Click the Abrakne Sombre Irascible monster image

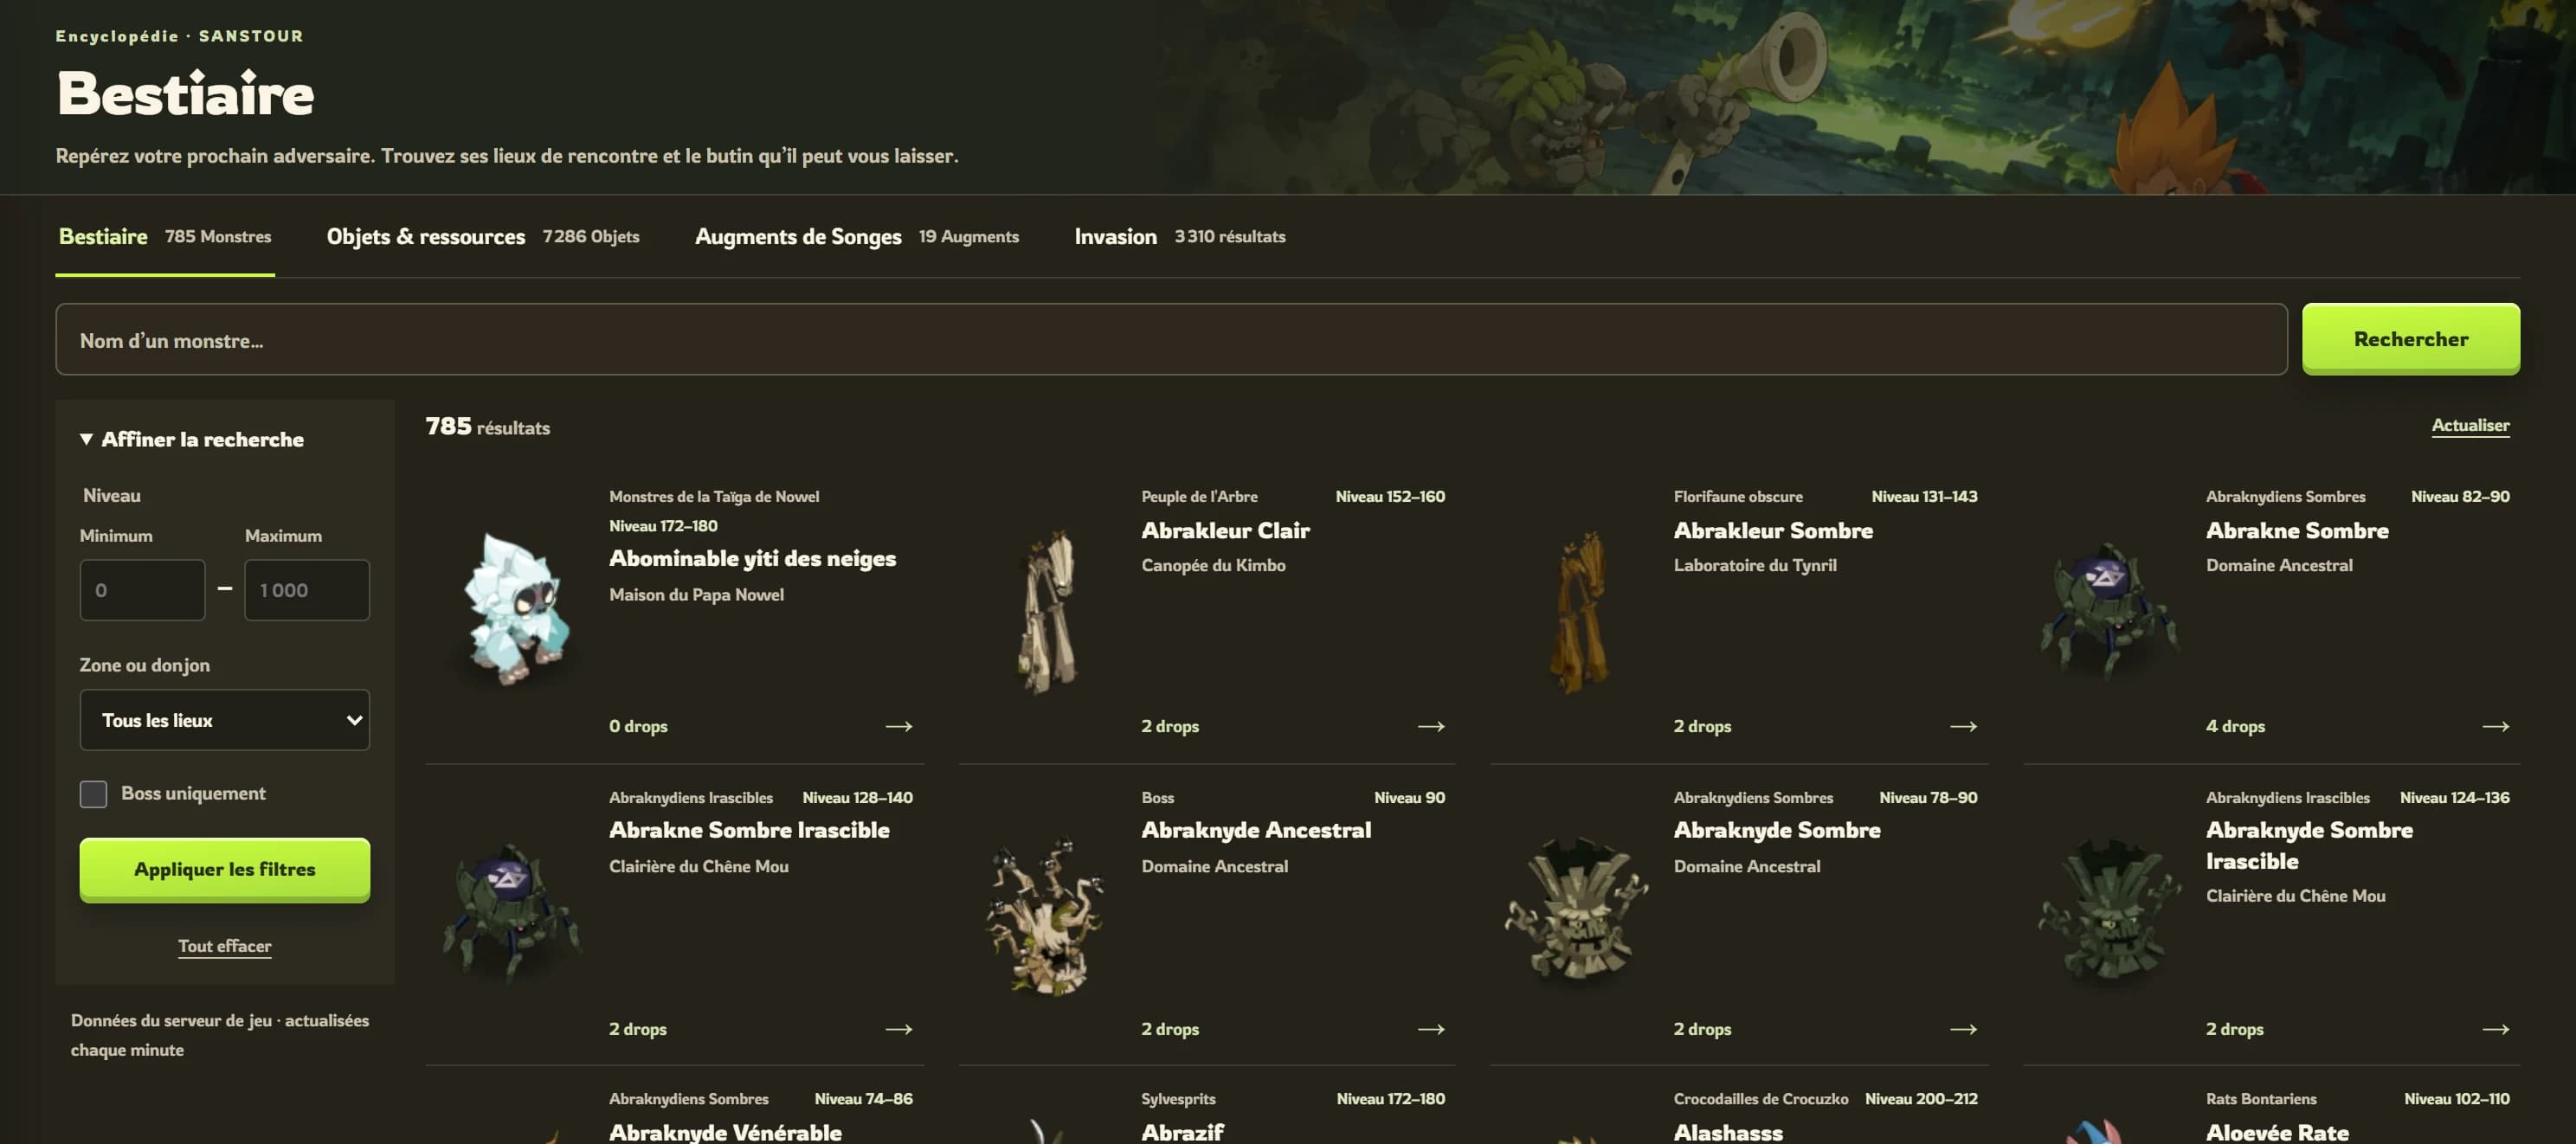click(x=512, y=912)
